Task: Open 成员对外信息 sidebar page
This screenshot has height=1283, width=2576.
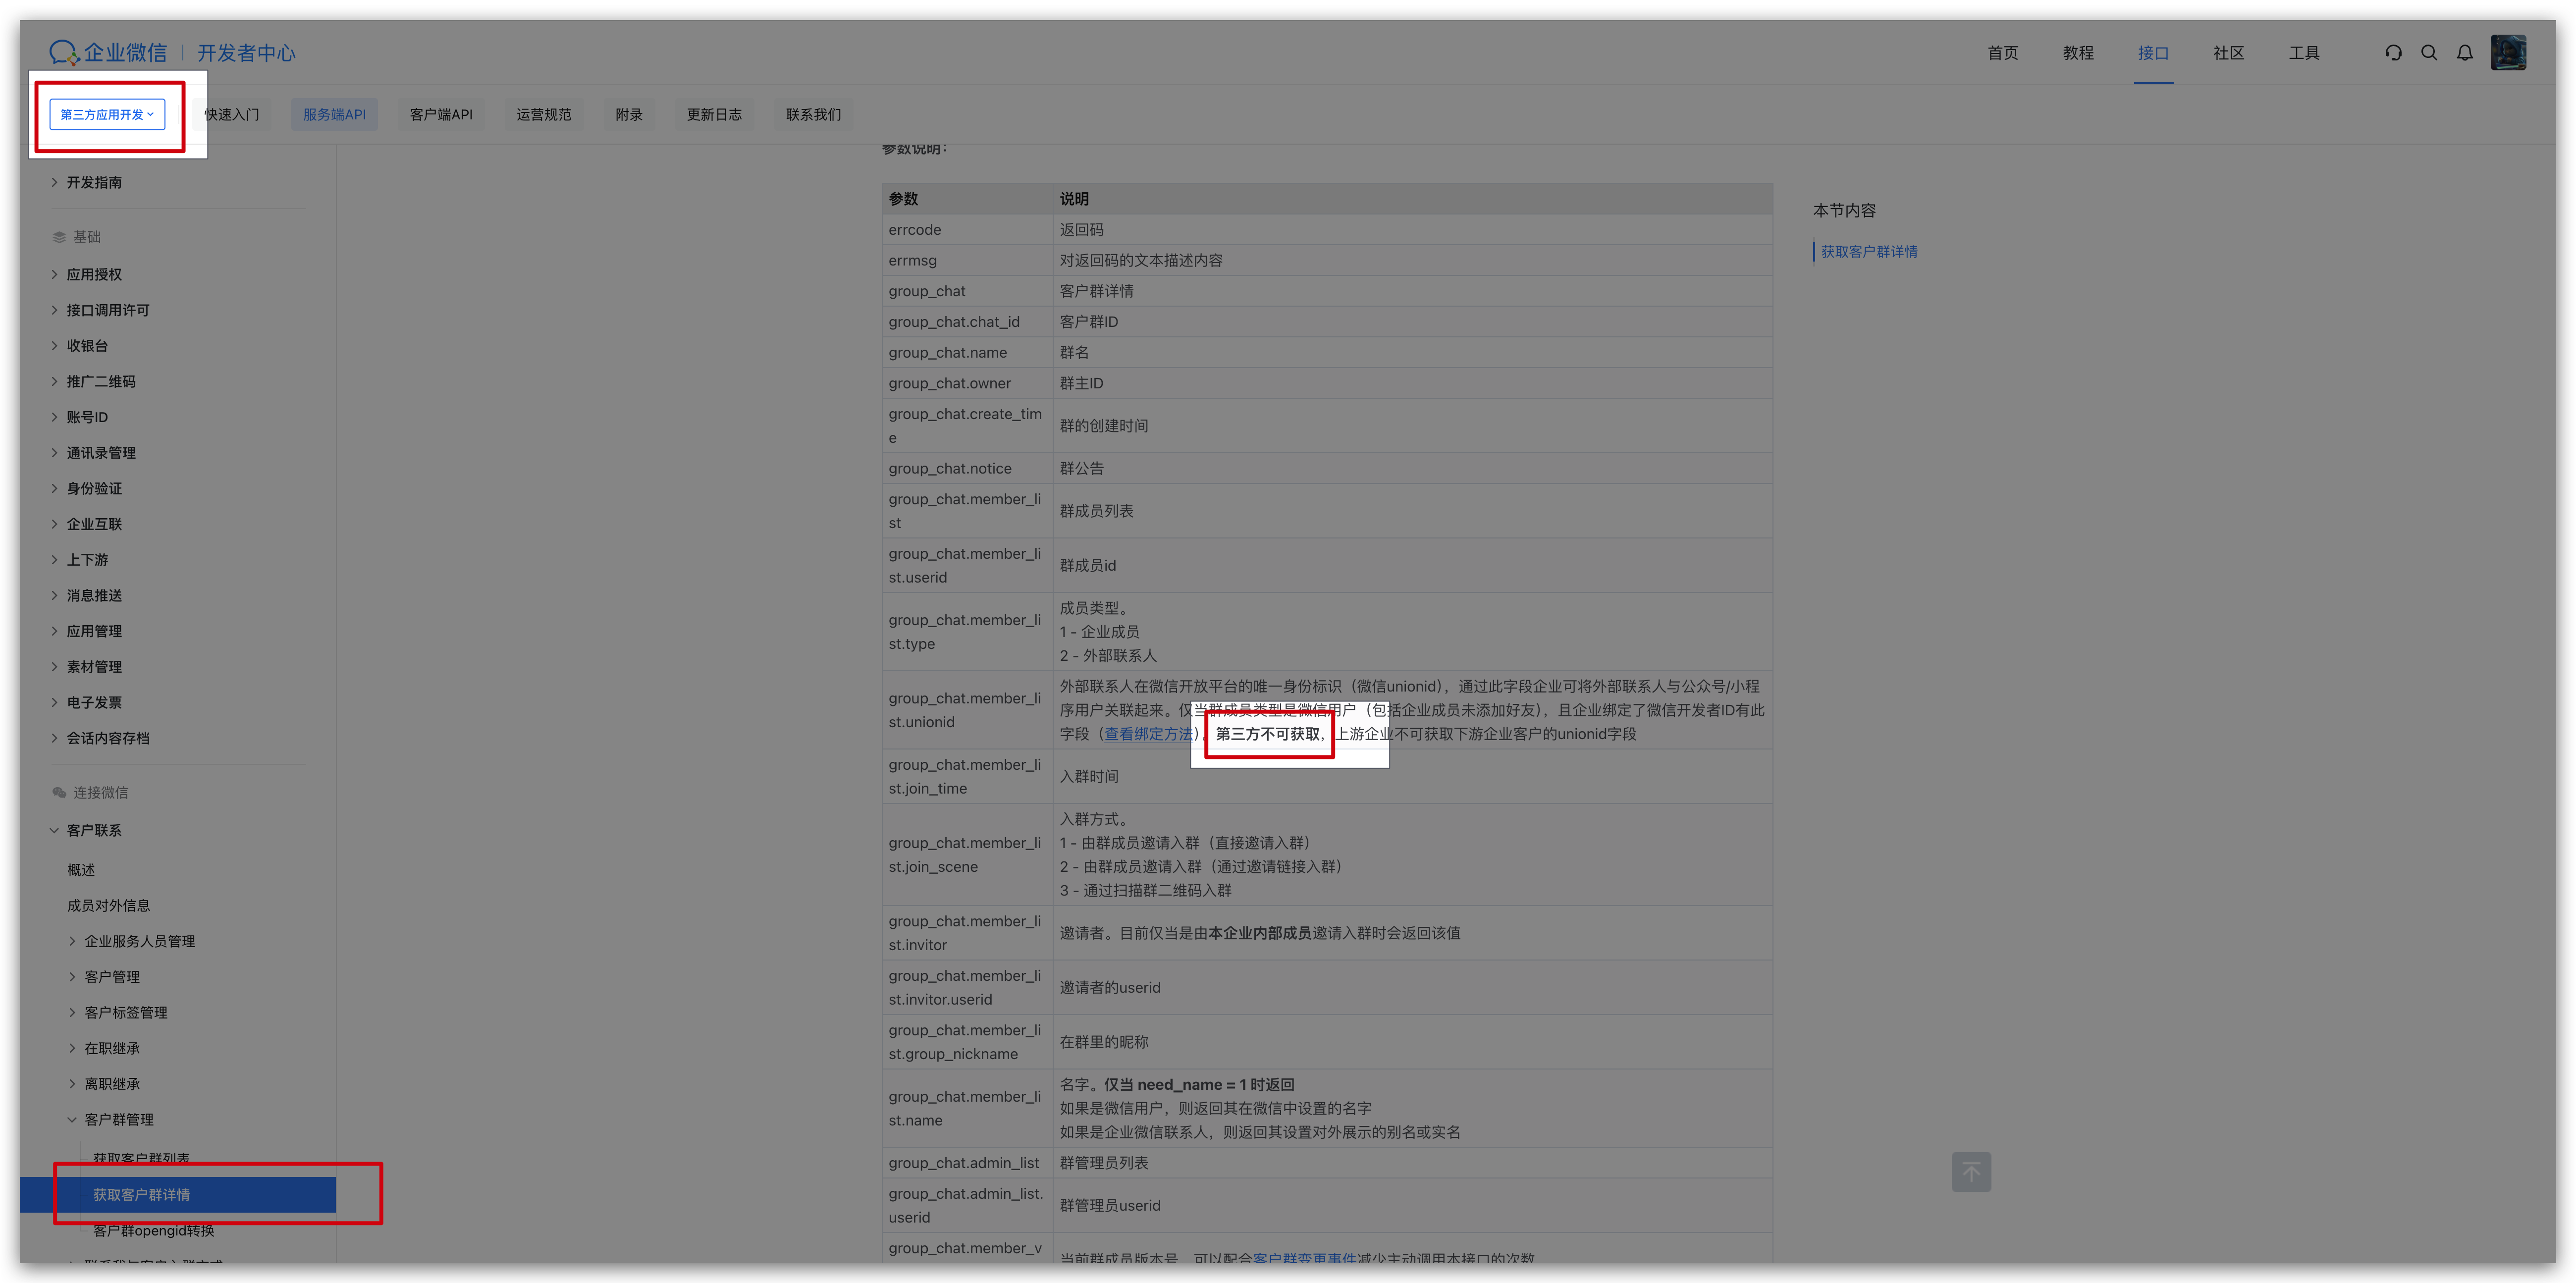Action: click(x=108, y=905)
